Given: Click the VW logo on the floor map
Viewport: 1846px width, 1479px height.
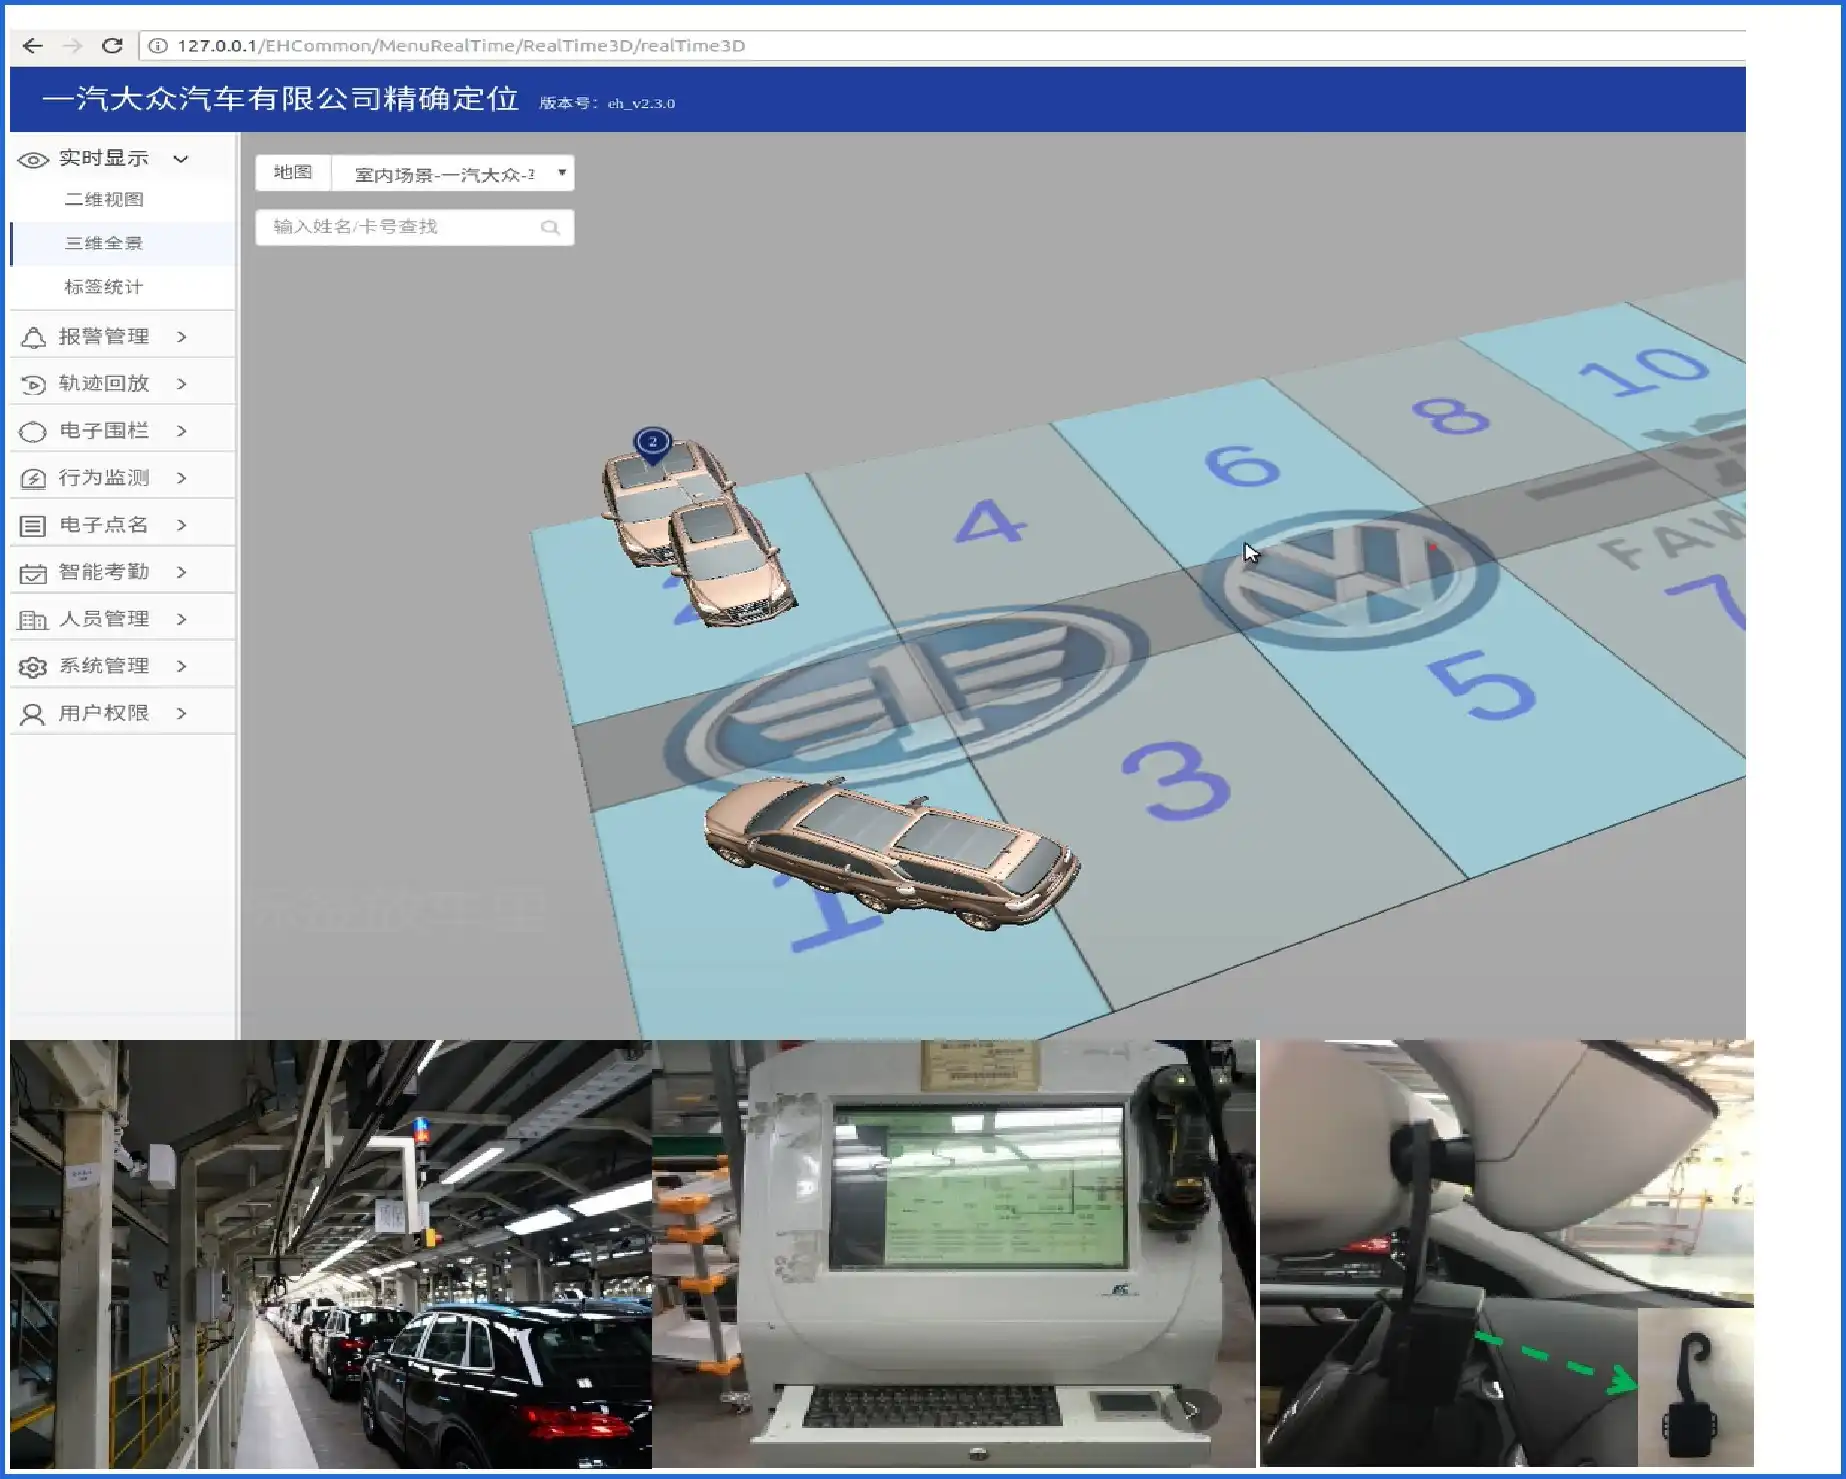Looking at the screenshot, I should click(x=1348, y=580).
